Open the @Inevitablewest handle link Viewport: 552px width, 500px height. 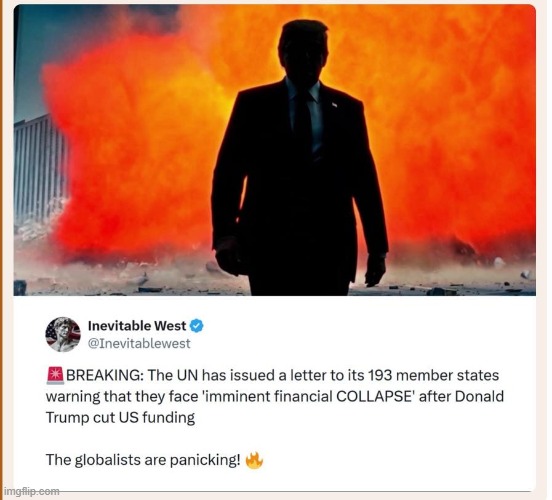coord(139,343)
